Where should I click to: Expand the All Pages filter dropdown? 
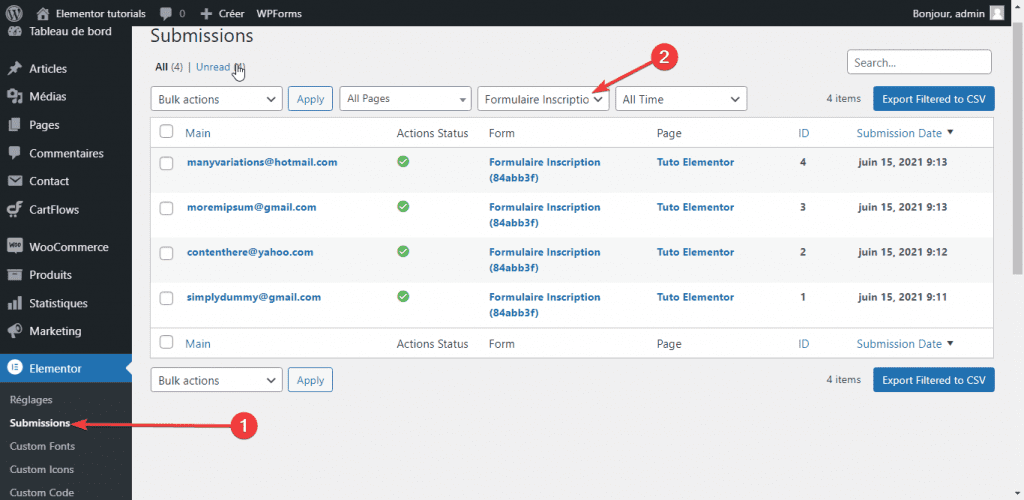(405, 99)
